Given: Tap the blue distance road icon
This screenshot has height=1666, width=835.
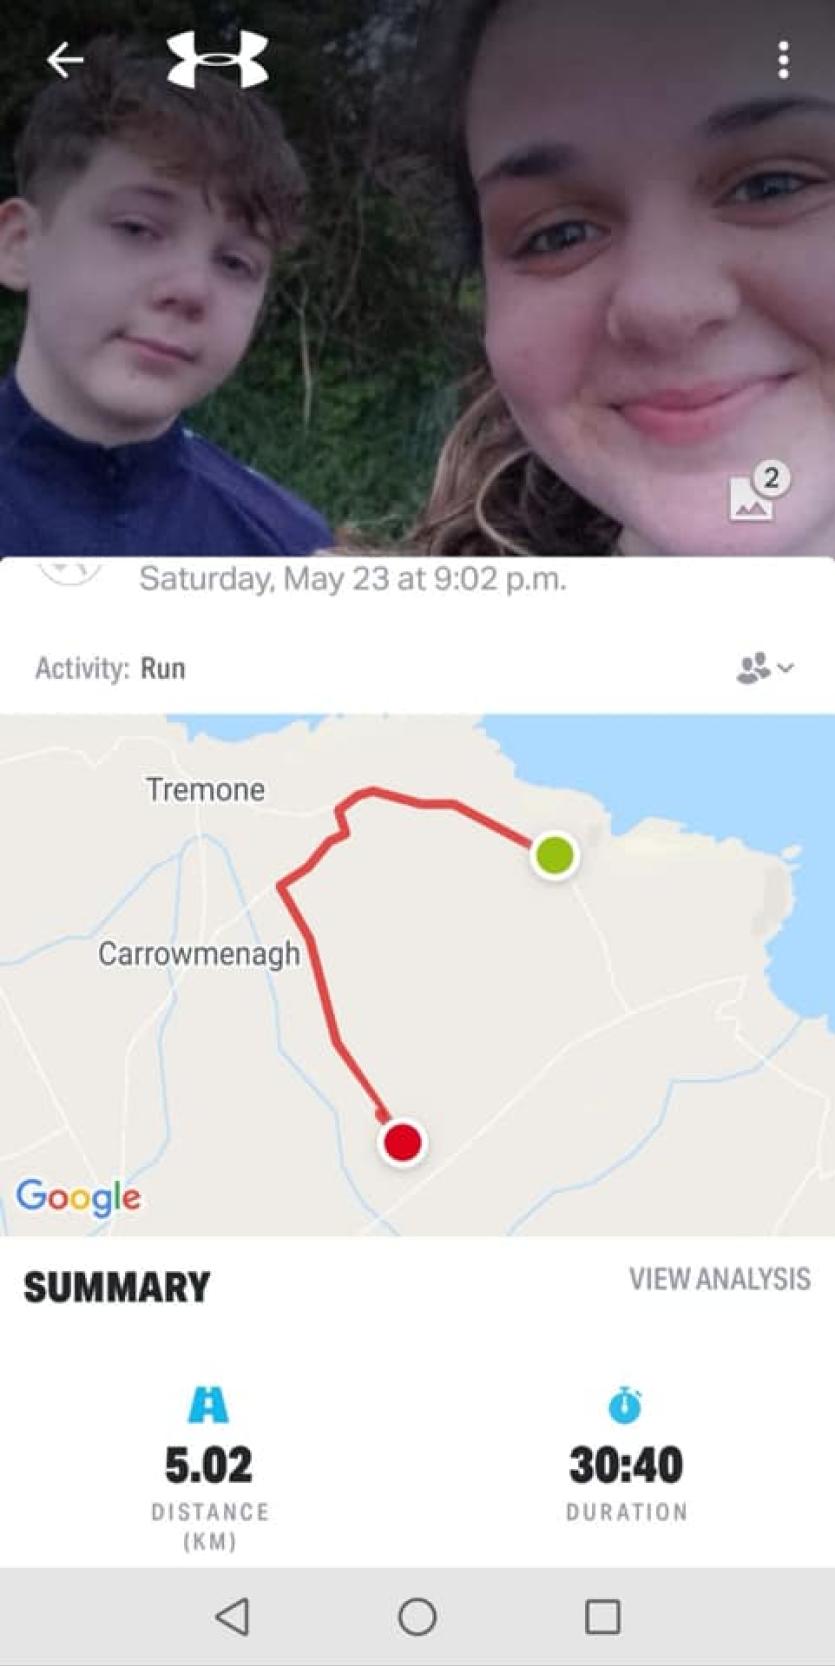Looking at the screenshot, I should pos(208,1405).
